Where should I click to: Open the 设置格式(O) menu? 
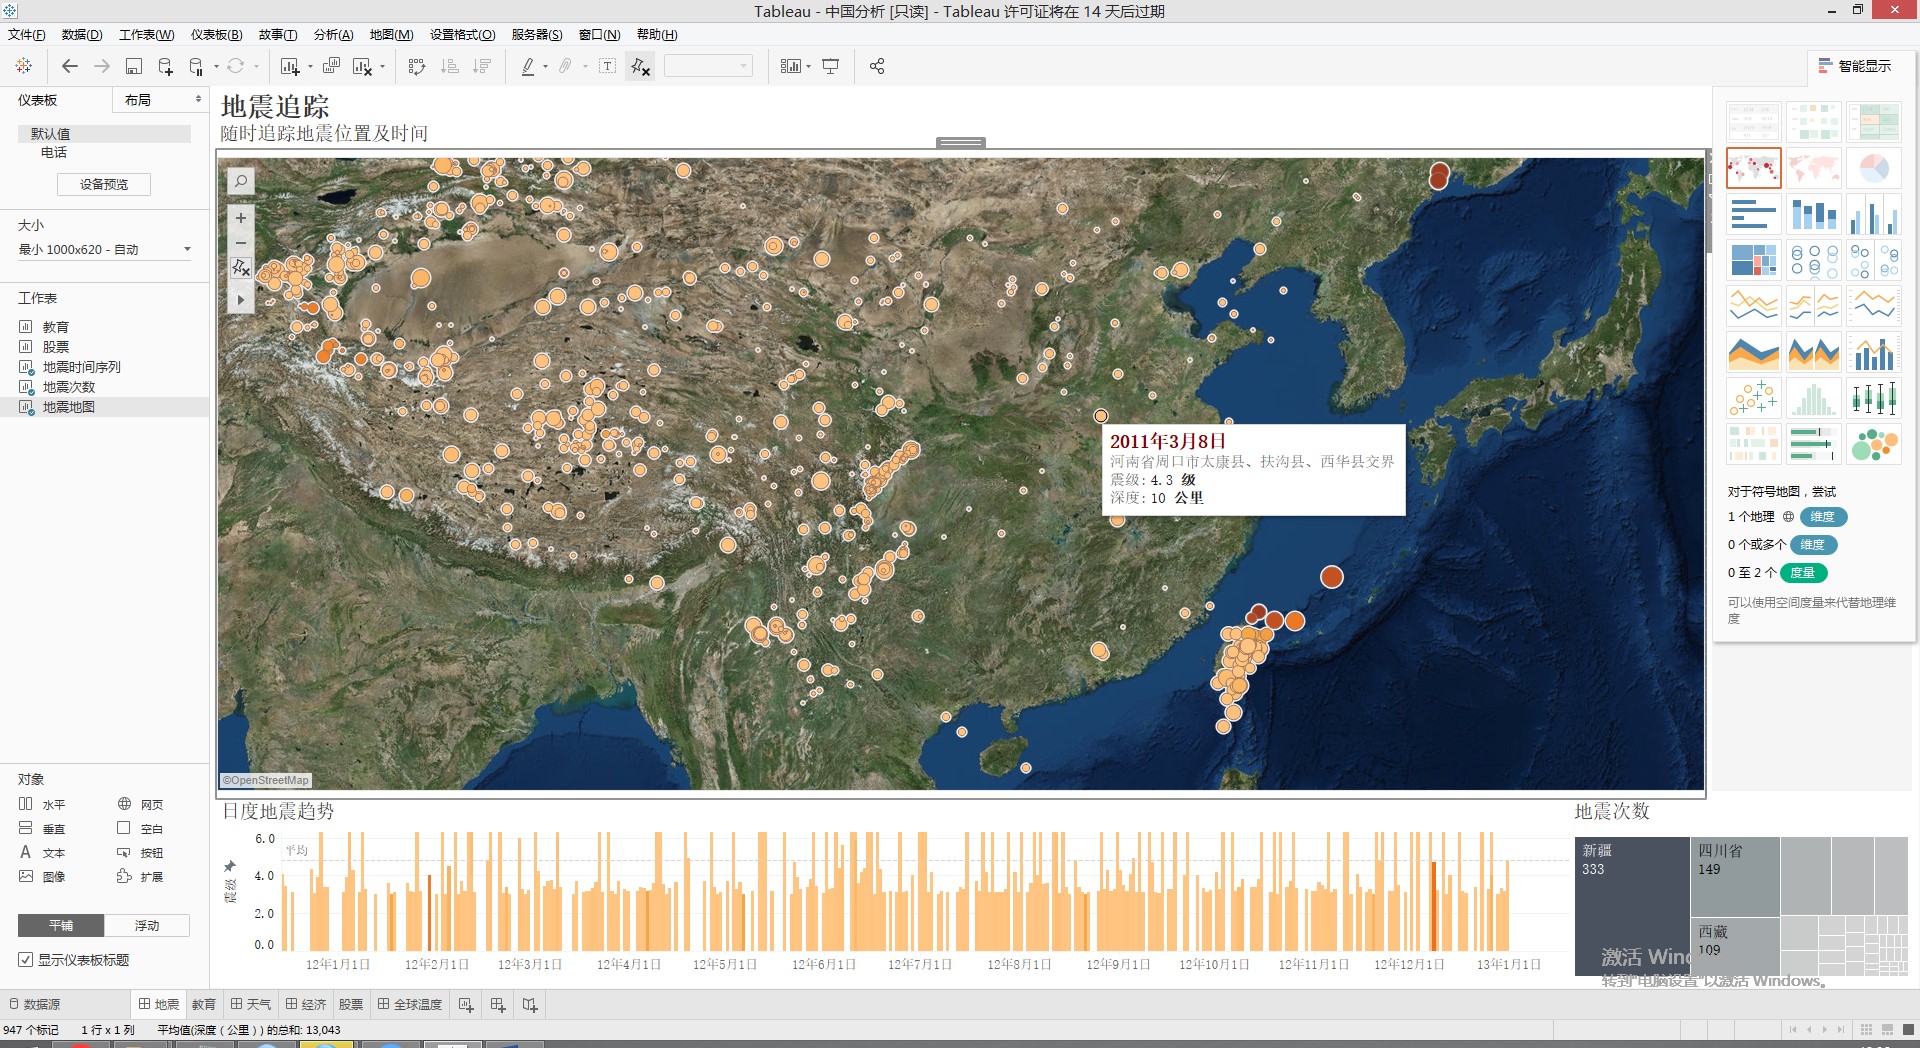point(462,35)
